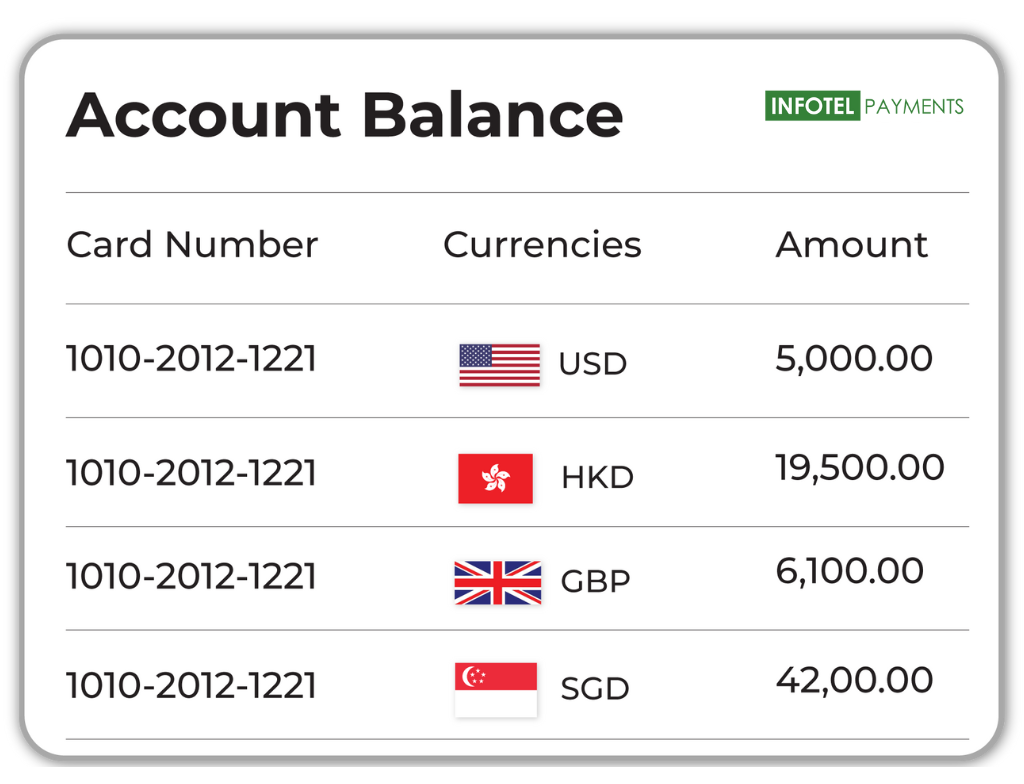Click the card number in SGD row

click(x=191, y=686)
